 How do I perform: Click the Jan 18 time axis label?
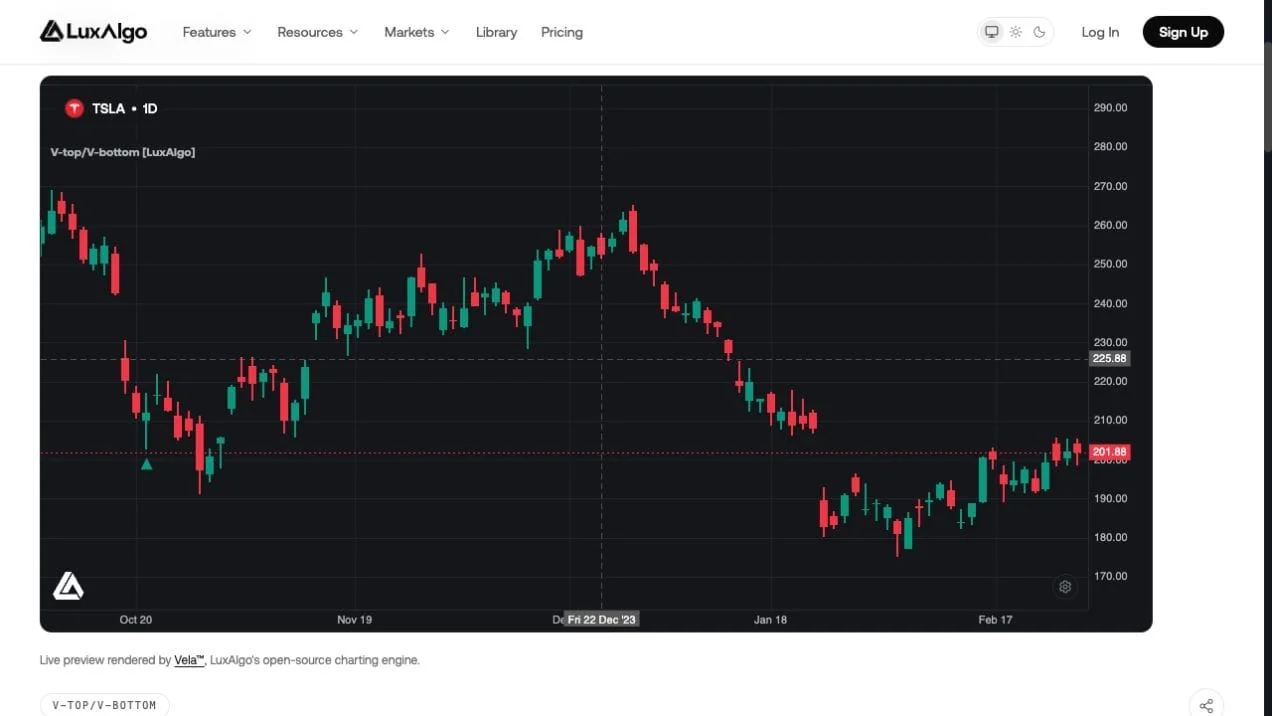coord(770,620)
